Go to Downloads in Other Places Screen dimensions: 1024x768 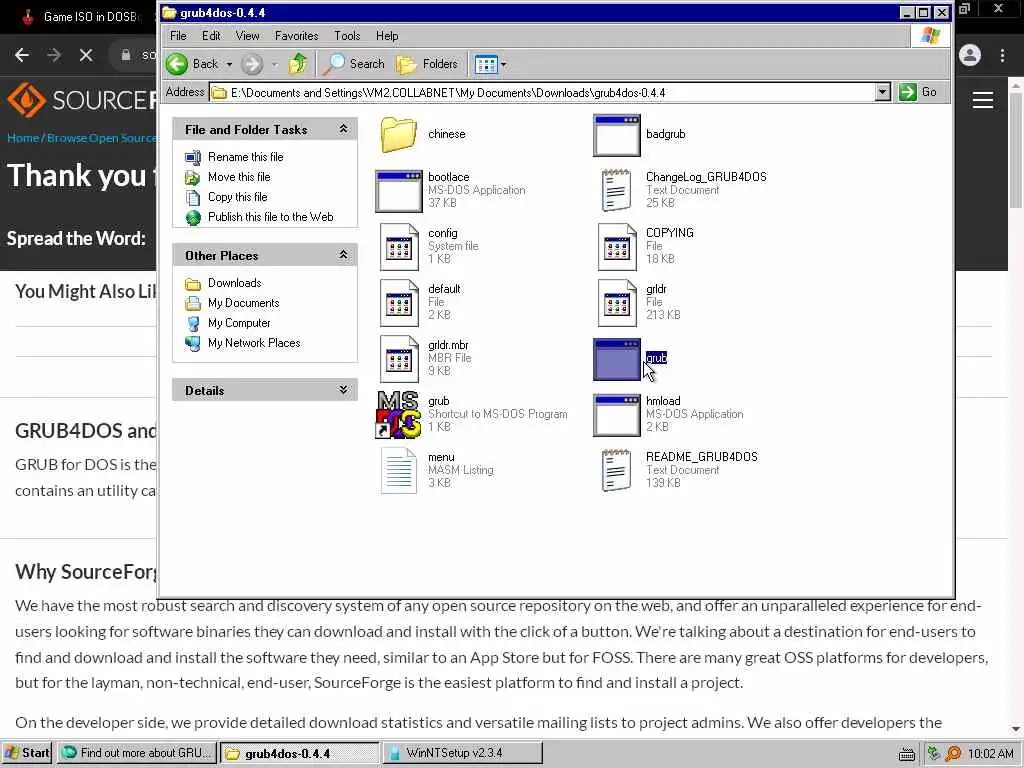234,283
